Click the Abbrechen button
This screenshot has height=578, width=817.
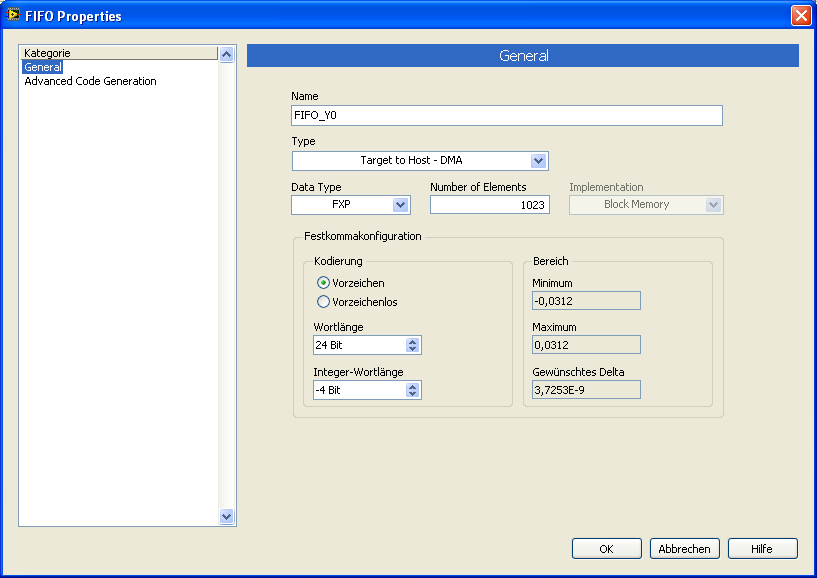pyautogui.click(x=685, y=549)
